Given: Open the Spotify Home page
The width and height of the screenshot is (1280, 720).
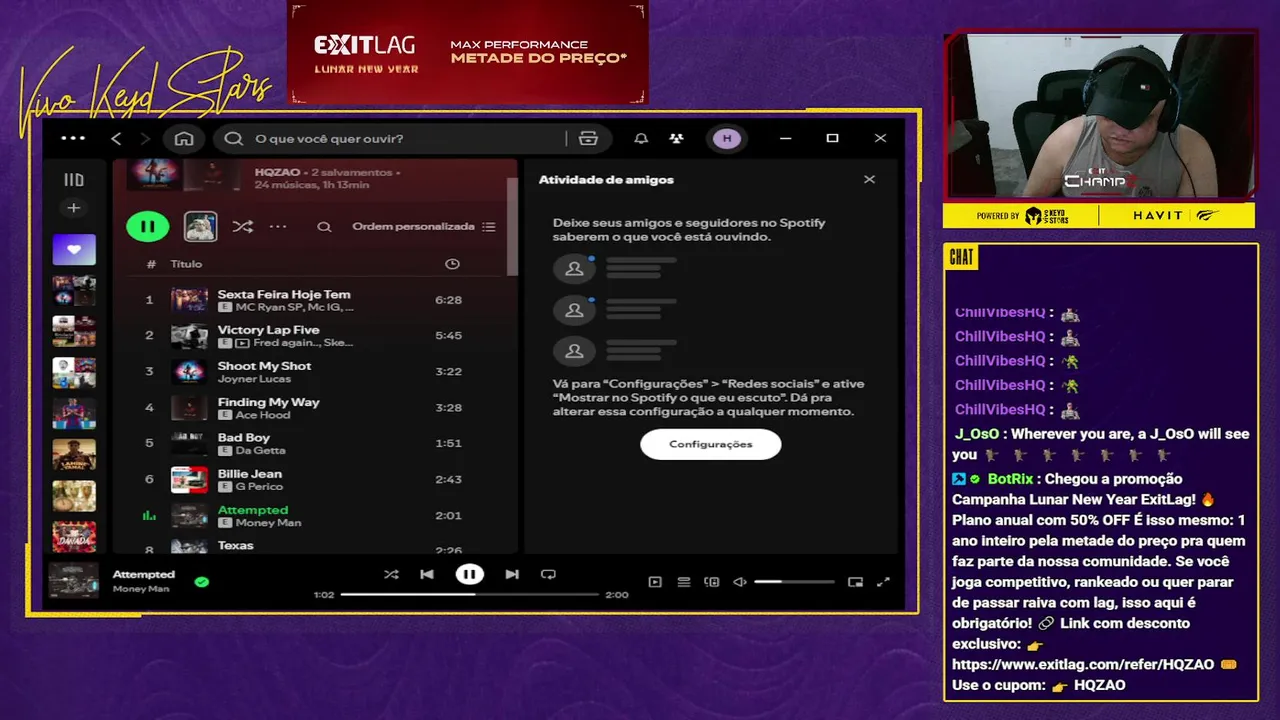Looking at the screenshot, I should [184, 138].
